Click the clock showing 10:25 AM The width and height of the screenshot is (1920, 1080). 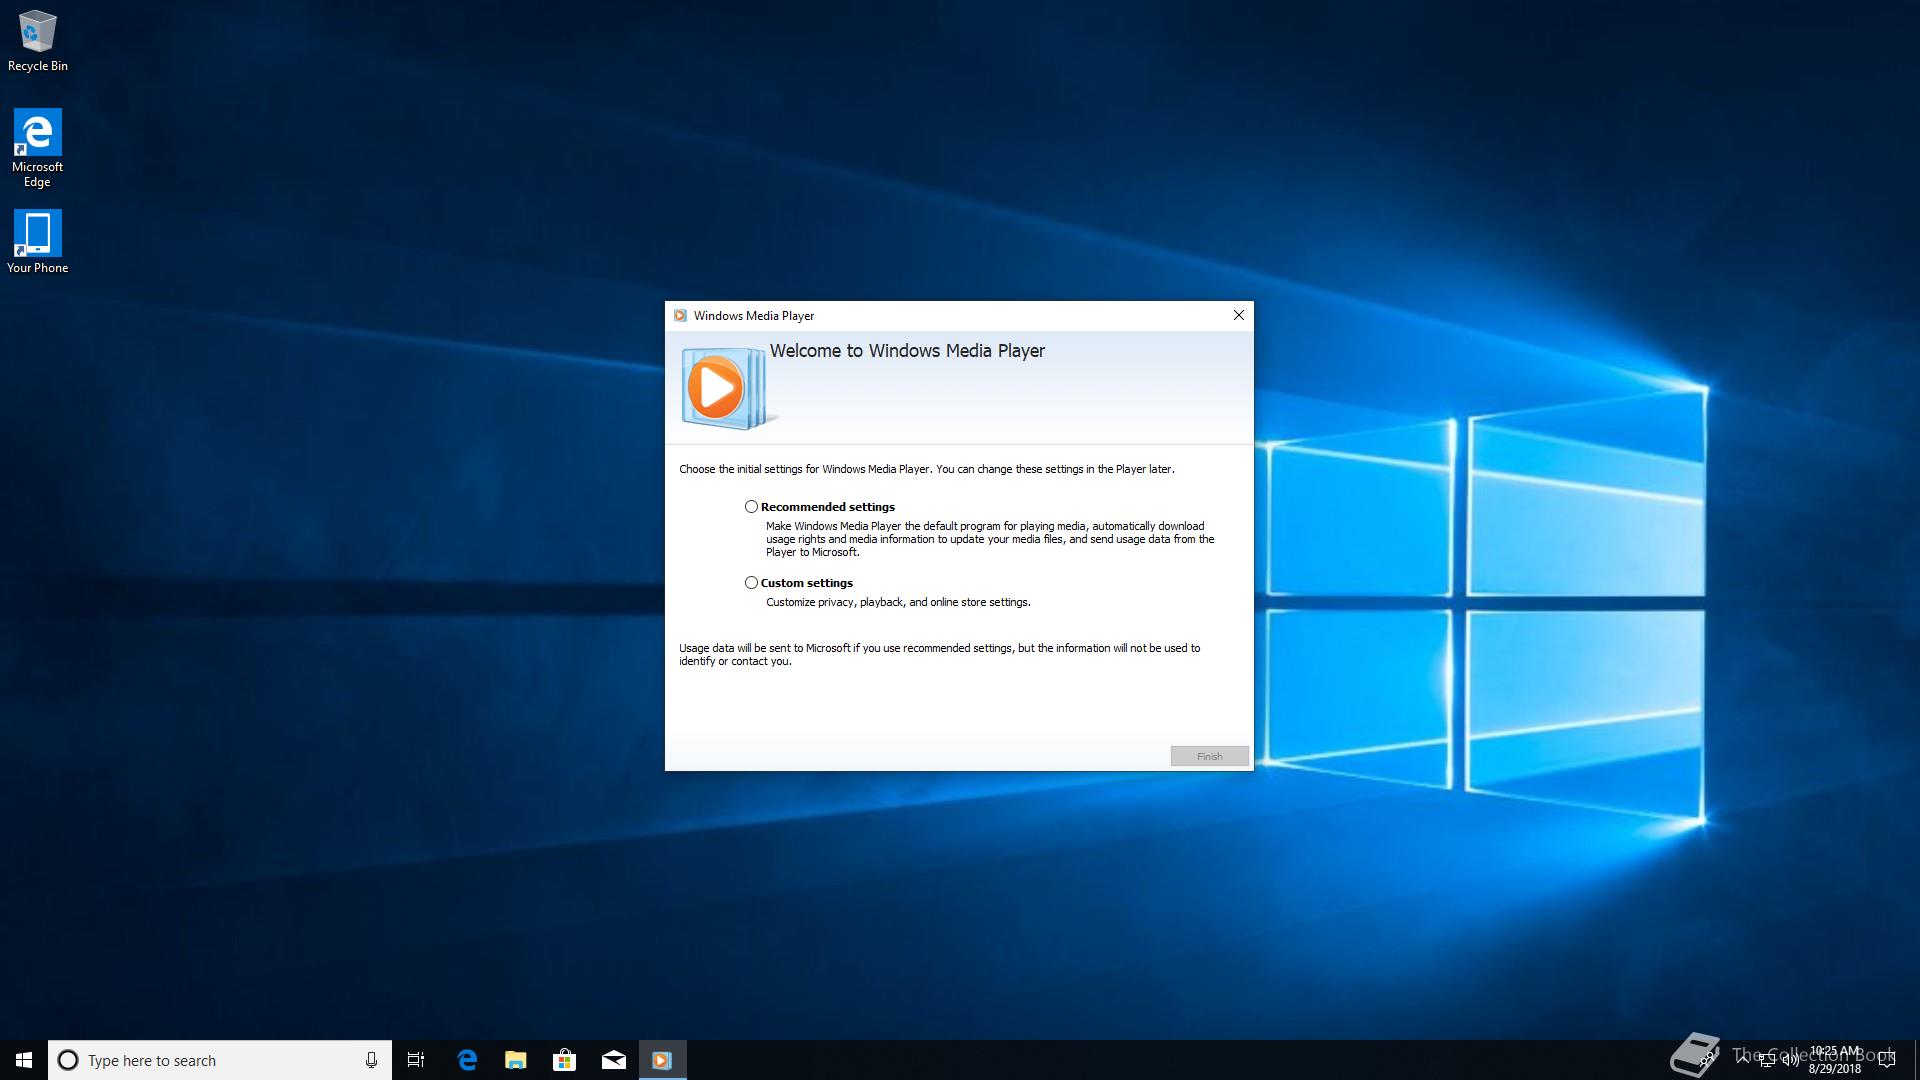1835,1060
